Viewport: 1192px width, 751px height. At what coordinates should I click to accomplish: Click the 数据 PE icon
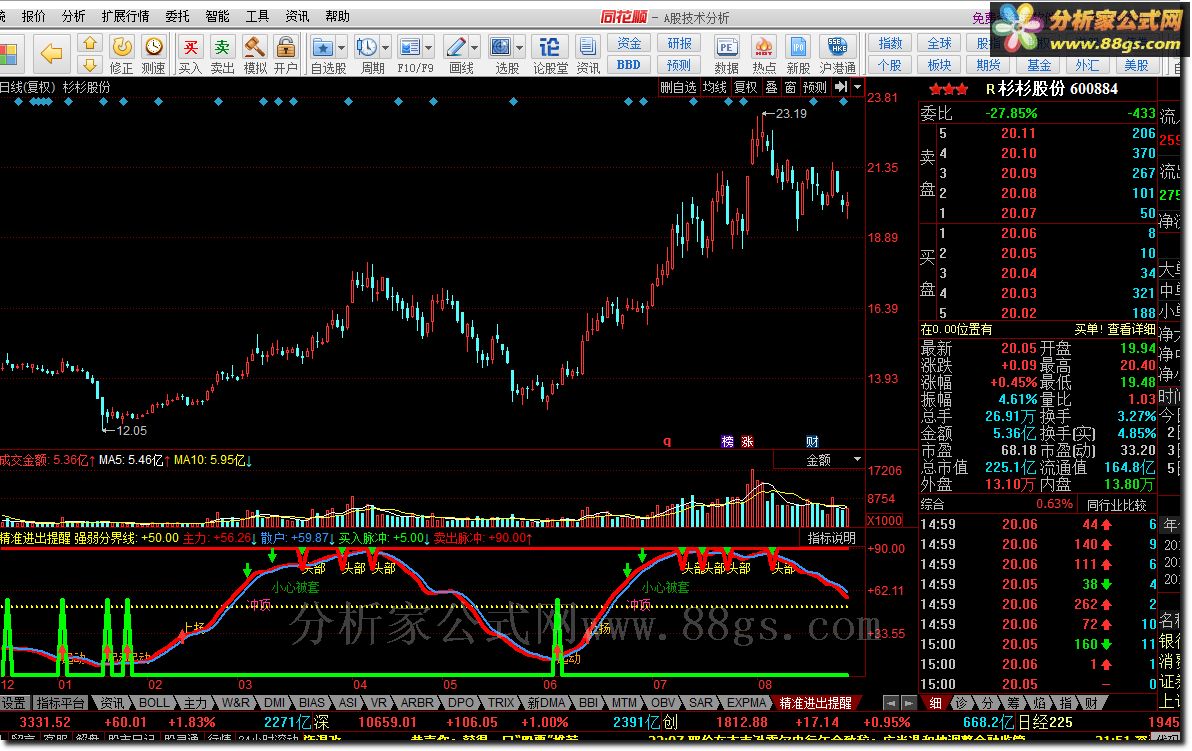(726, 48)
